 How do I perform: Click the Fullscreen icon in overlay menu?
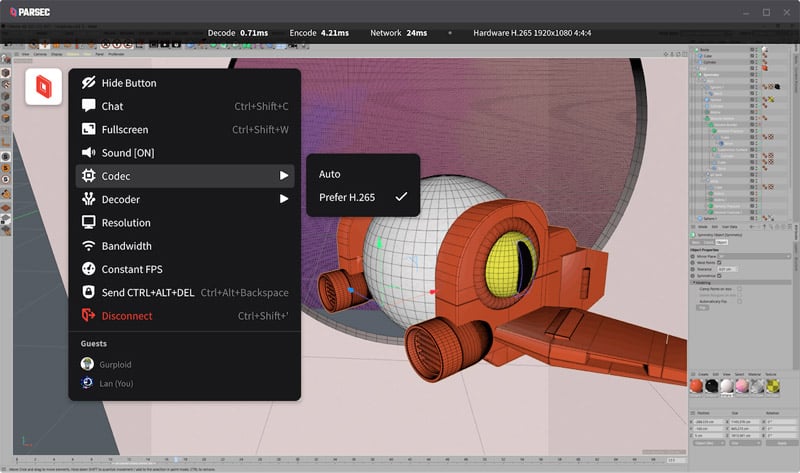tap(88, 130)
